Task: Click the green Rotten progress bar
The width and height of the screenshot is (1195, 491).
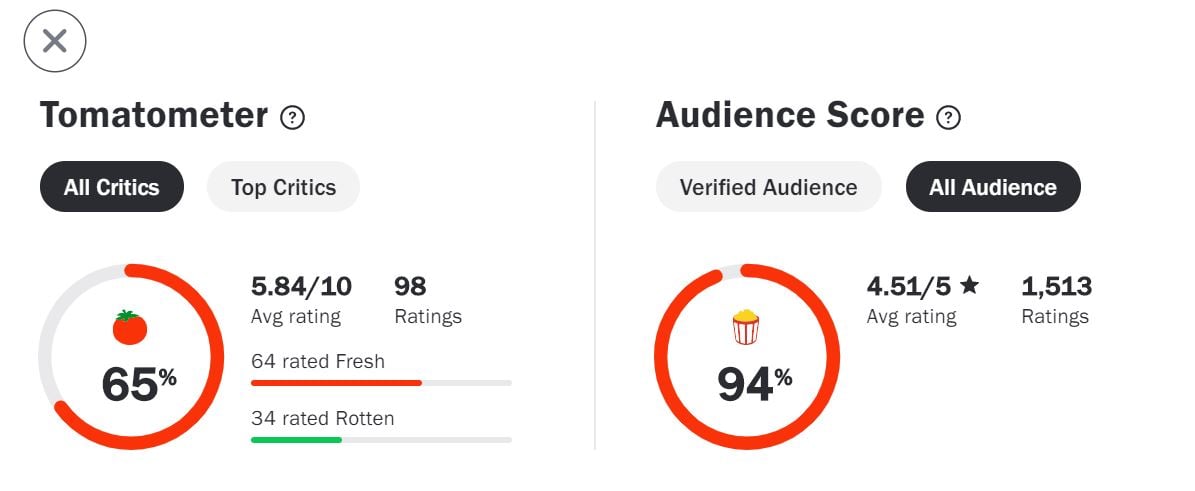Action: point(296,440)
